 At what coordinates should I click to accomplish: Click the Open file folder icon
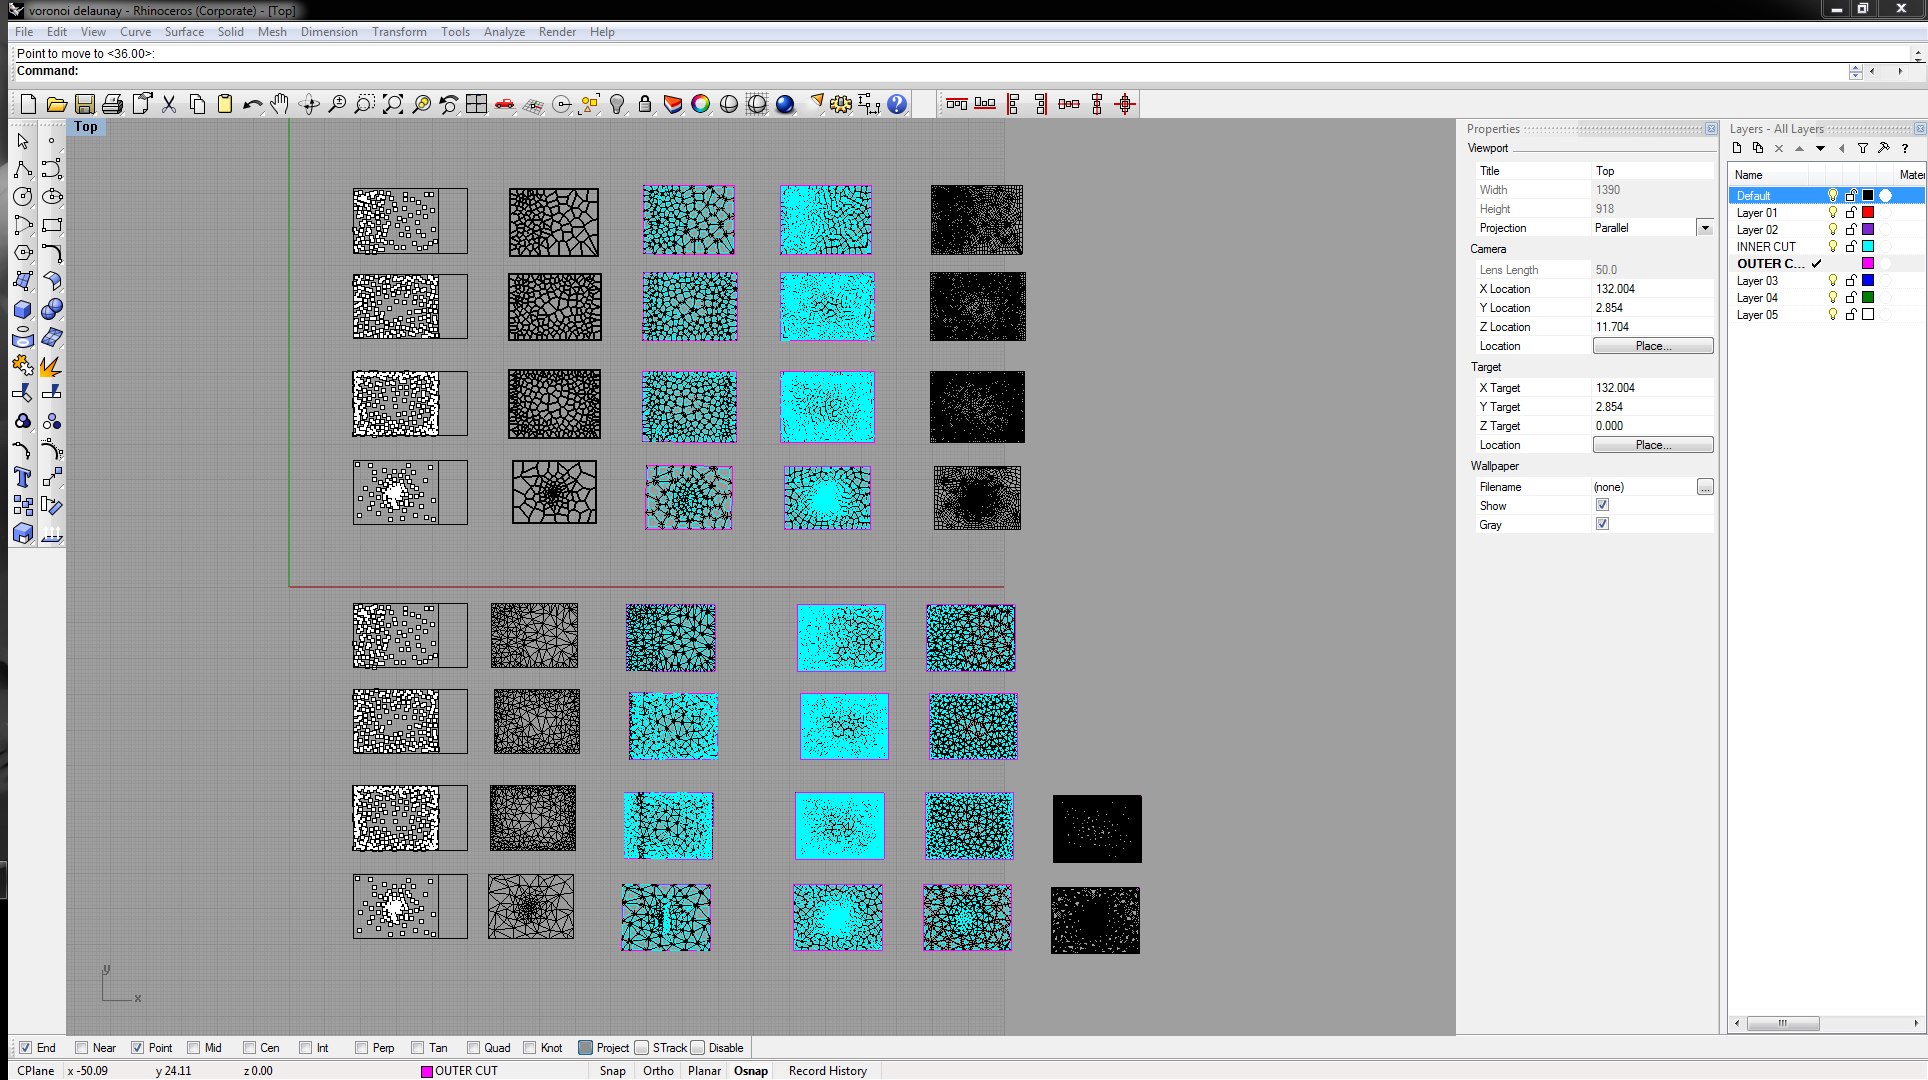[57, 104]
